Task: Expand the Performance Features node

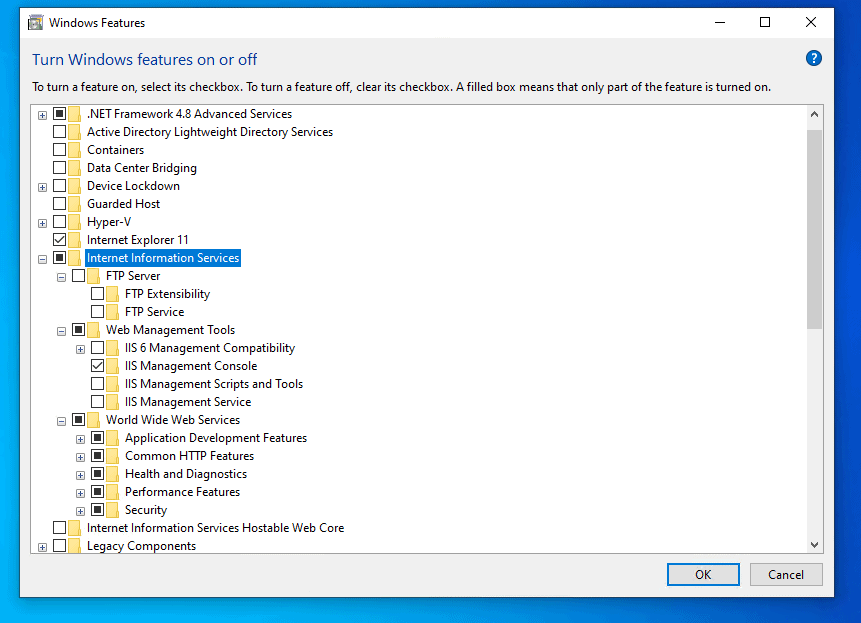Action: pyautogui.click(x=80, y=493)
